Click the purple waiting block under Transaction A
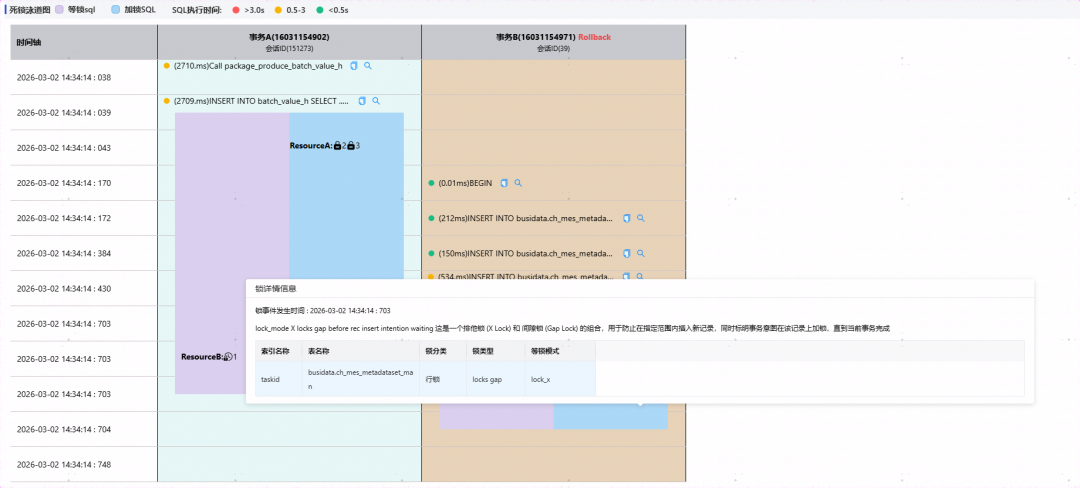Image resolution: width=1080 pixels, height=488 pixels. click(232, 253)
